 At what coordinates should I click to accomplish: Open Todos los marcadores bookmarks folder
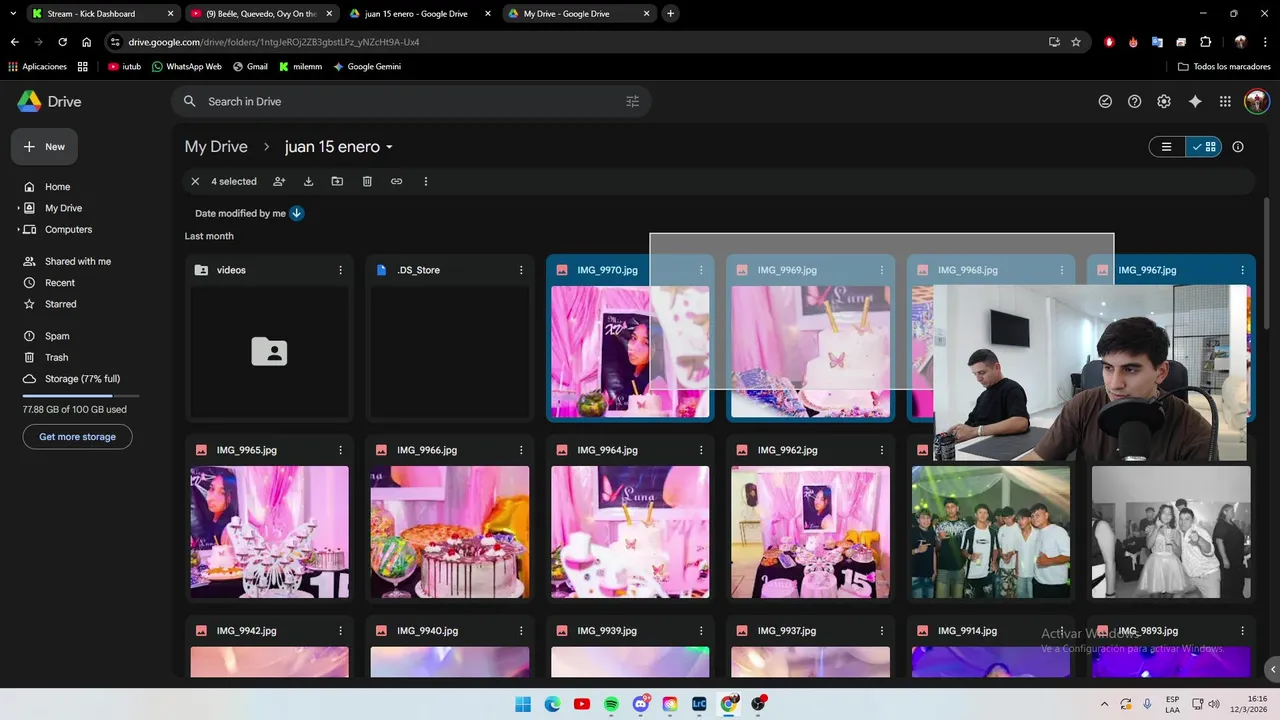coord(1225,67)
